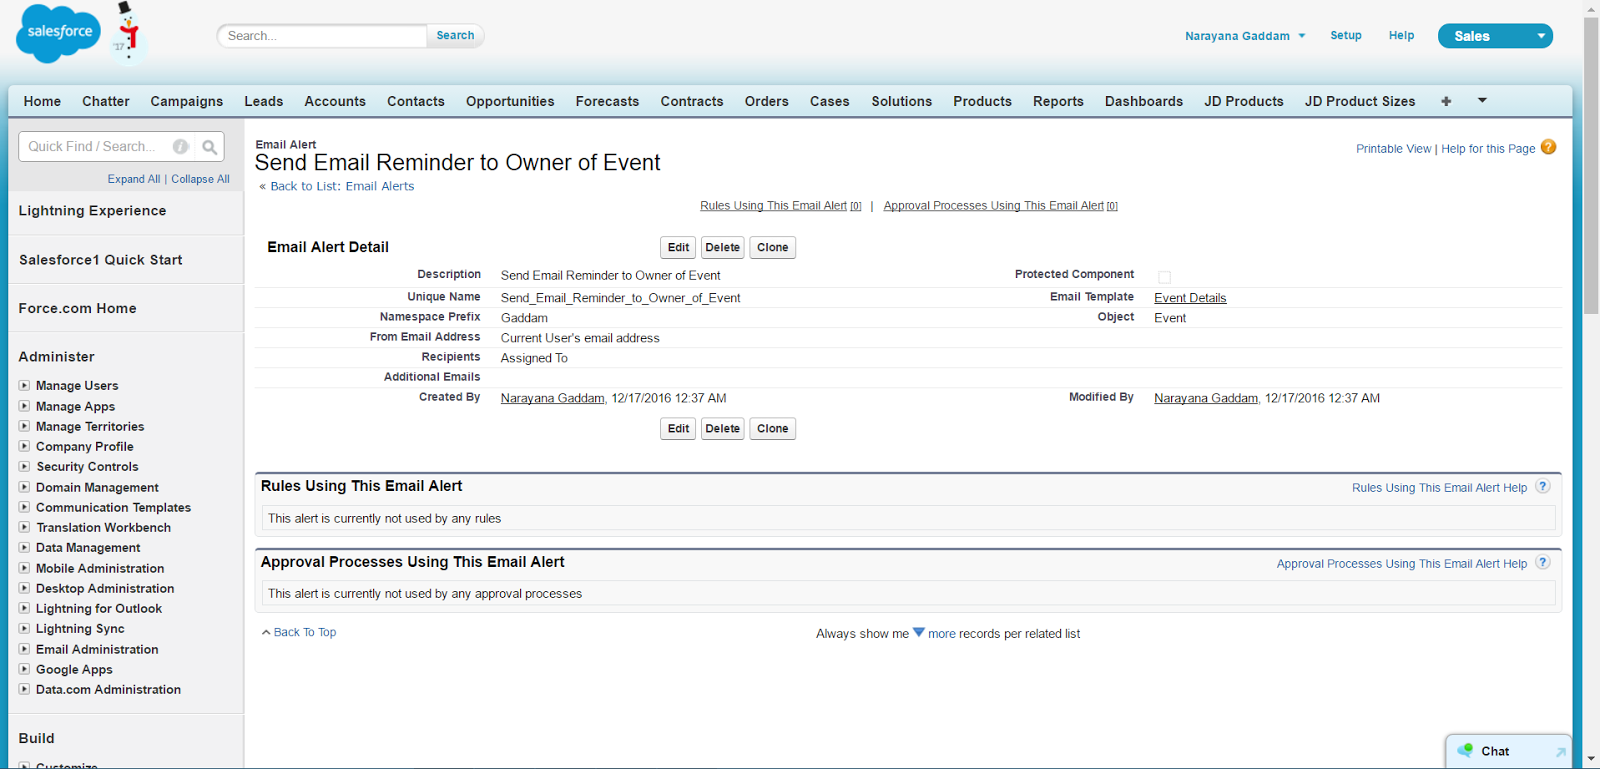Click the quick find info icon
The image size is (1600, 769).
pos(181,147)
